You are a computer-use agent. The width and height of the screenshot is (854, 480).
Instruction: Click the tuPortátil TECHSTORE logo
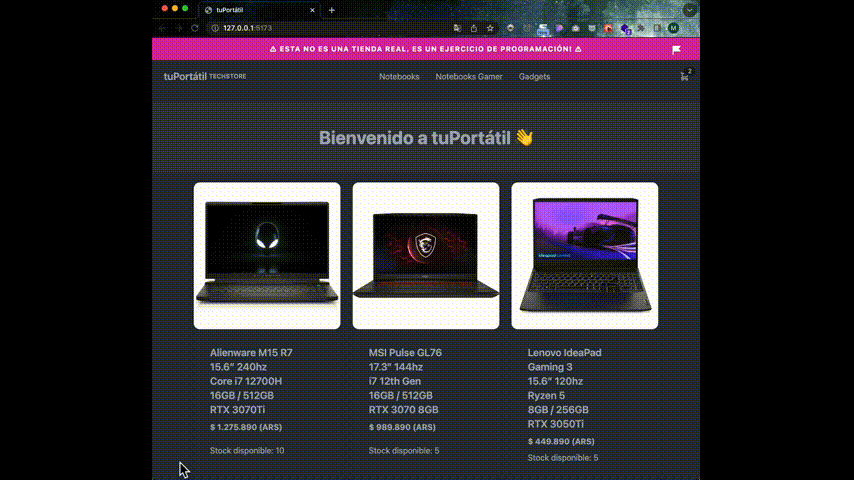pos(205,76)
